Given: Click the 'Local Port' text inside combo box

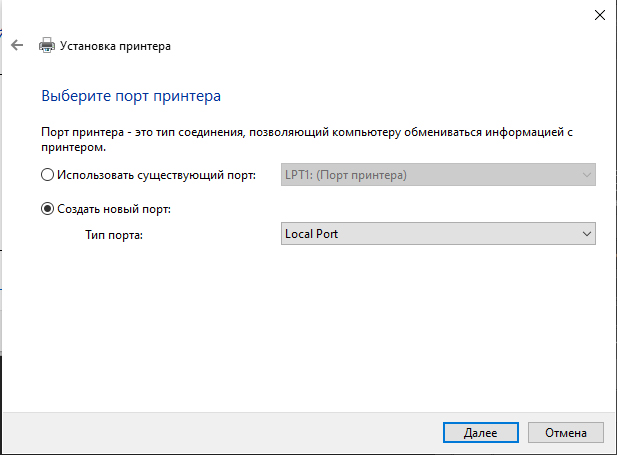Looking at the screenshot, I should [311, 234].
